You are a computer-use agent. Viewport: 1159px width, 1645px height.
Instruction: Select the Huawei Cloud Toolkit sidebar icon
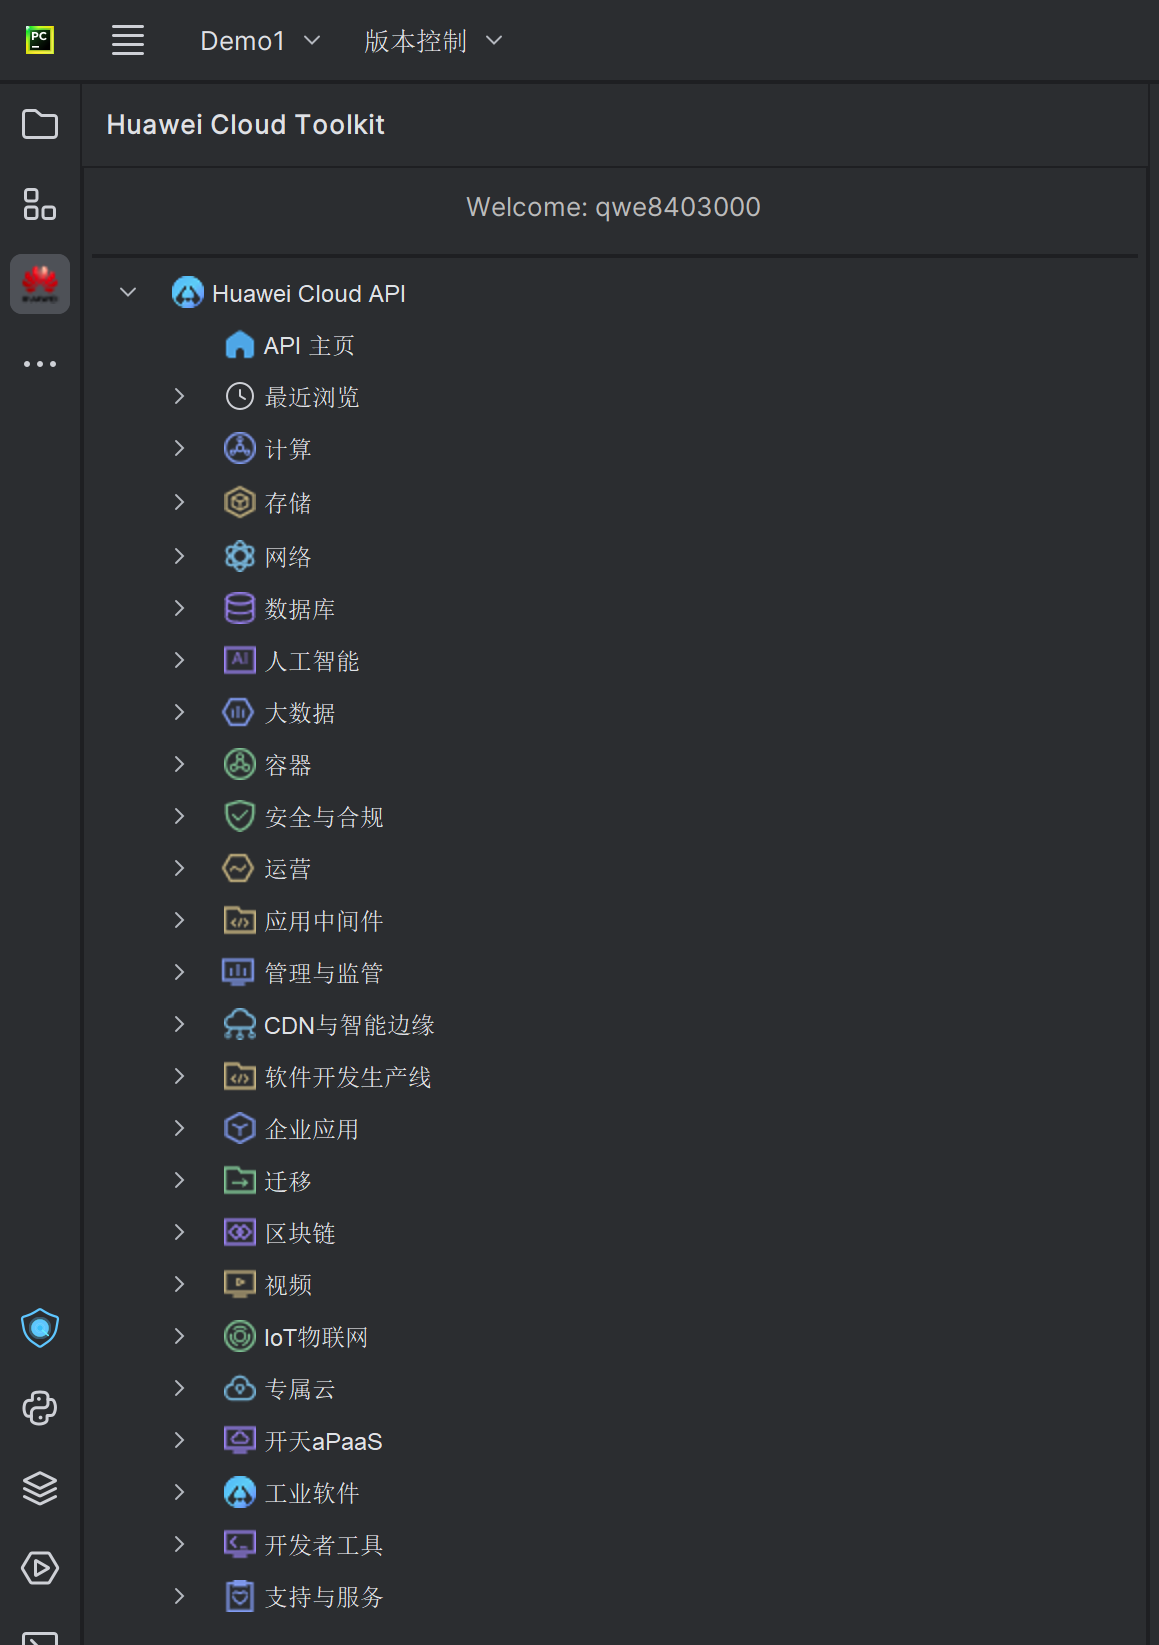coord(40,284)
